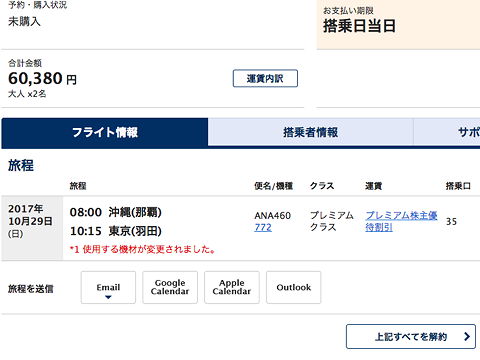Click the 便名/機種 column header
Screen dimensions: 480x360
click(x=273, y=186)
